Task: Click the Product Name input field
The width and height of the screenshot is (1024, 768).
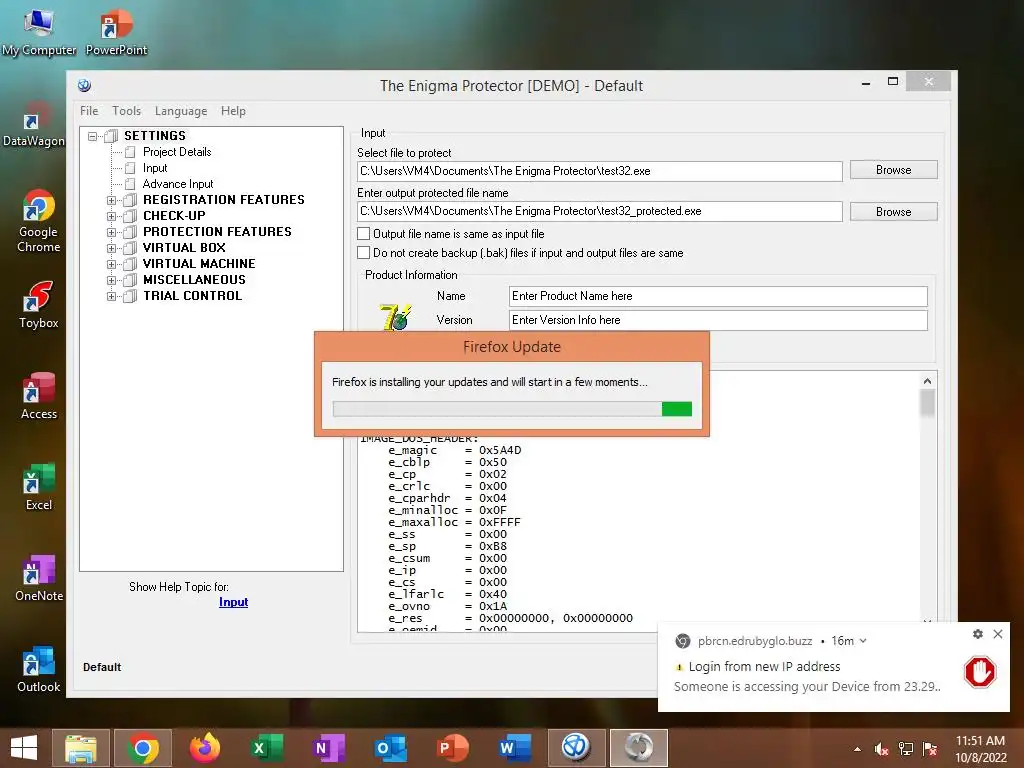Action: pos(718,296)
